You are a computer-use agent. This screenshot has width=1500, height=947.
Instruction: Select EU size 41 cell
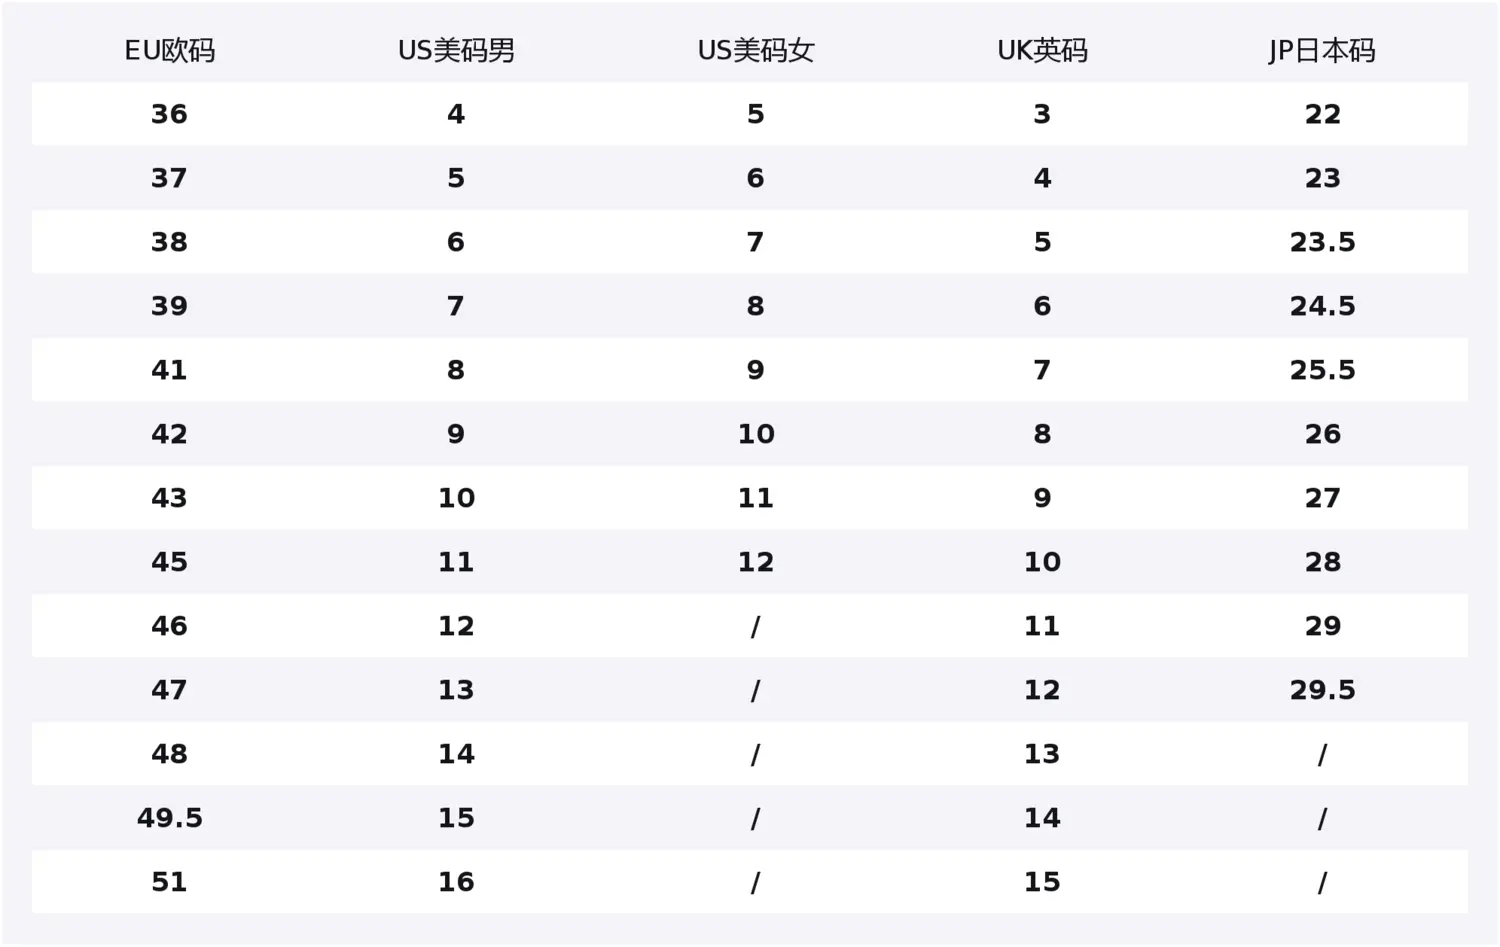coord(169,370)
